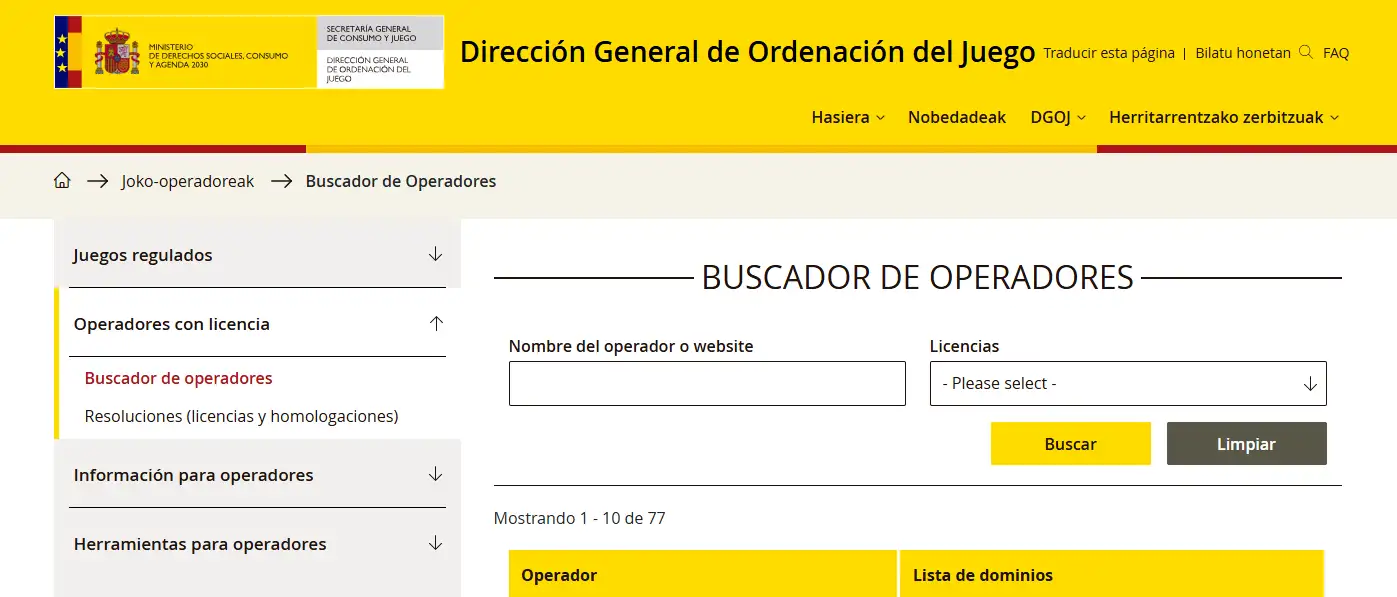Expand Juegos regulados with its arrow
The image size is (1397, 597).
pos(435,255)
